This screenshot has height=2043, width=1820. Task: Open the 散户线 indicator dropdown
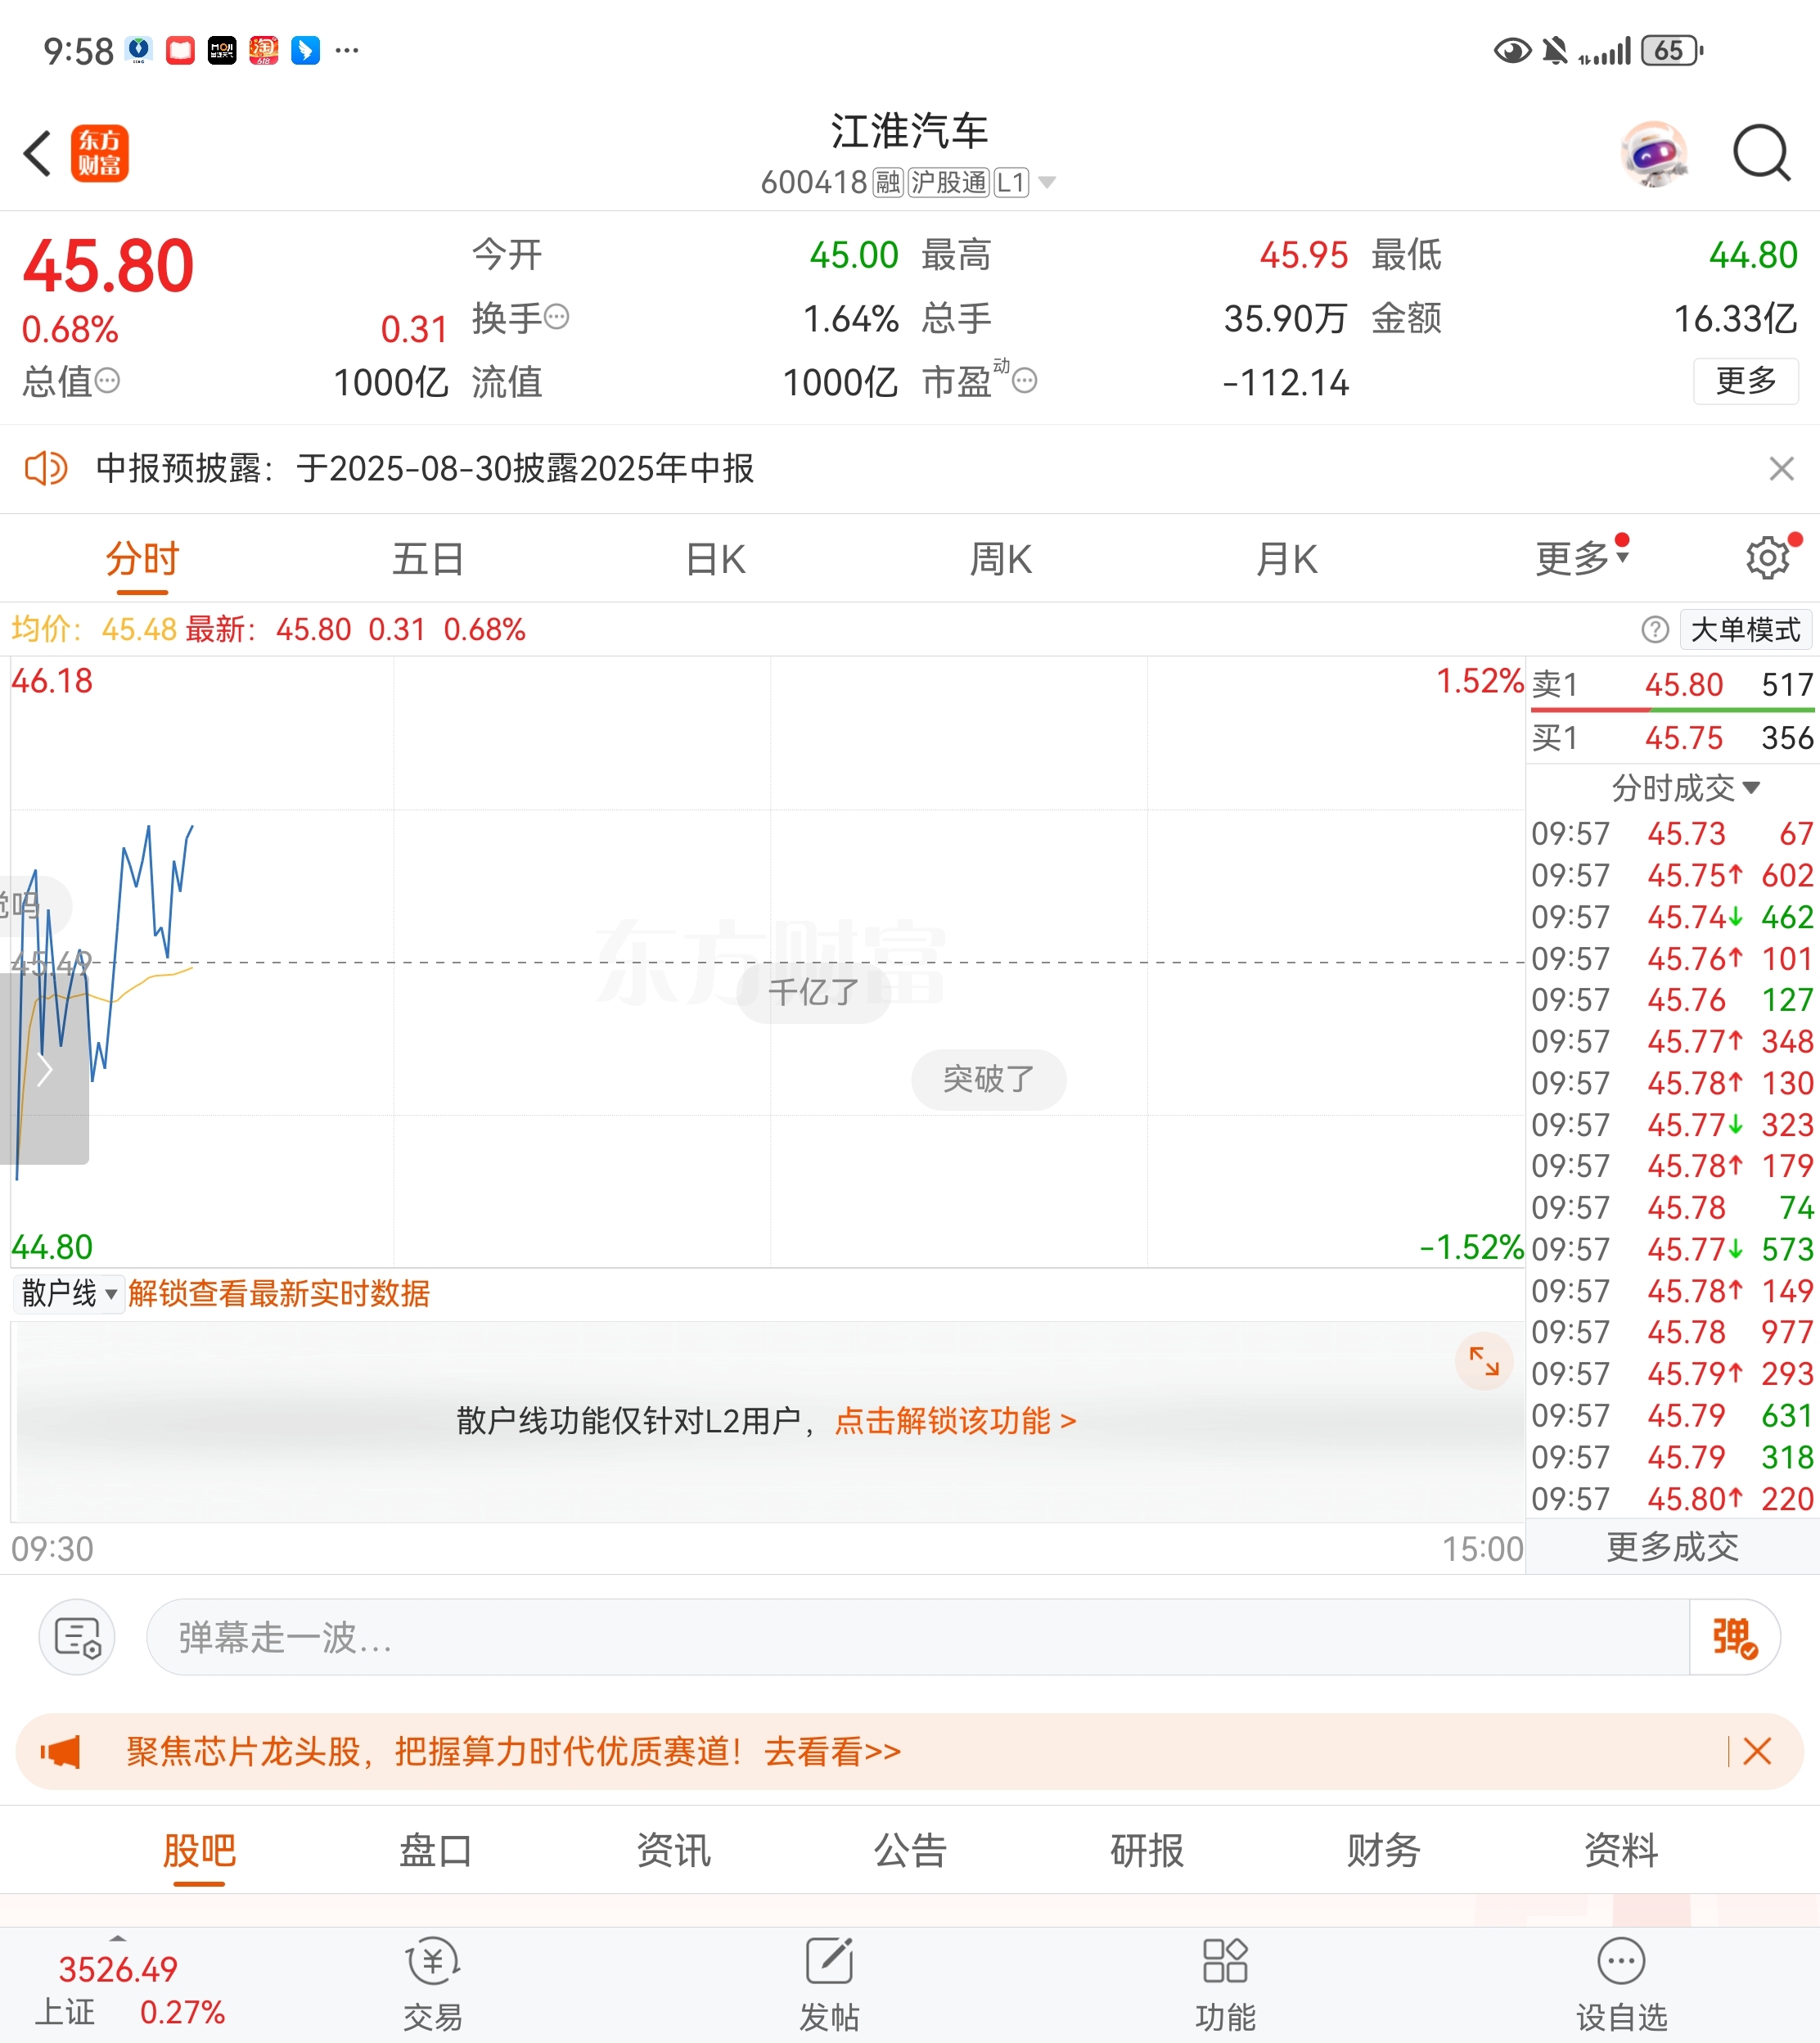[69, 1293]
